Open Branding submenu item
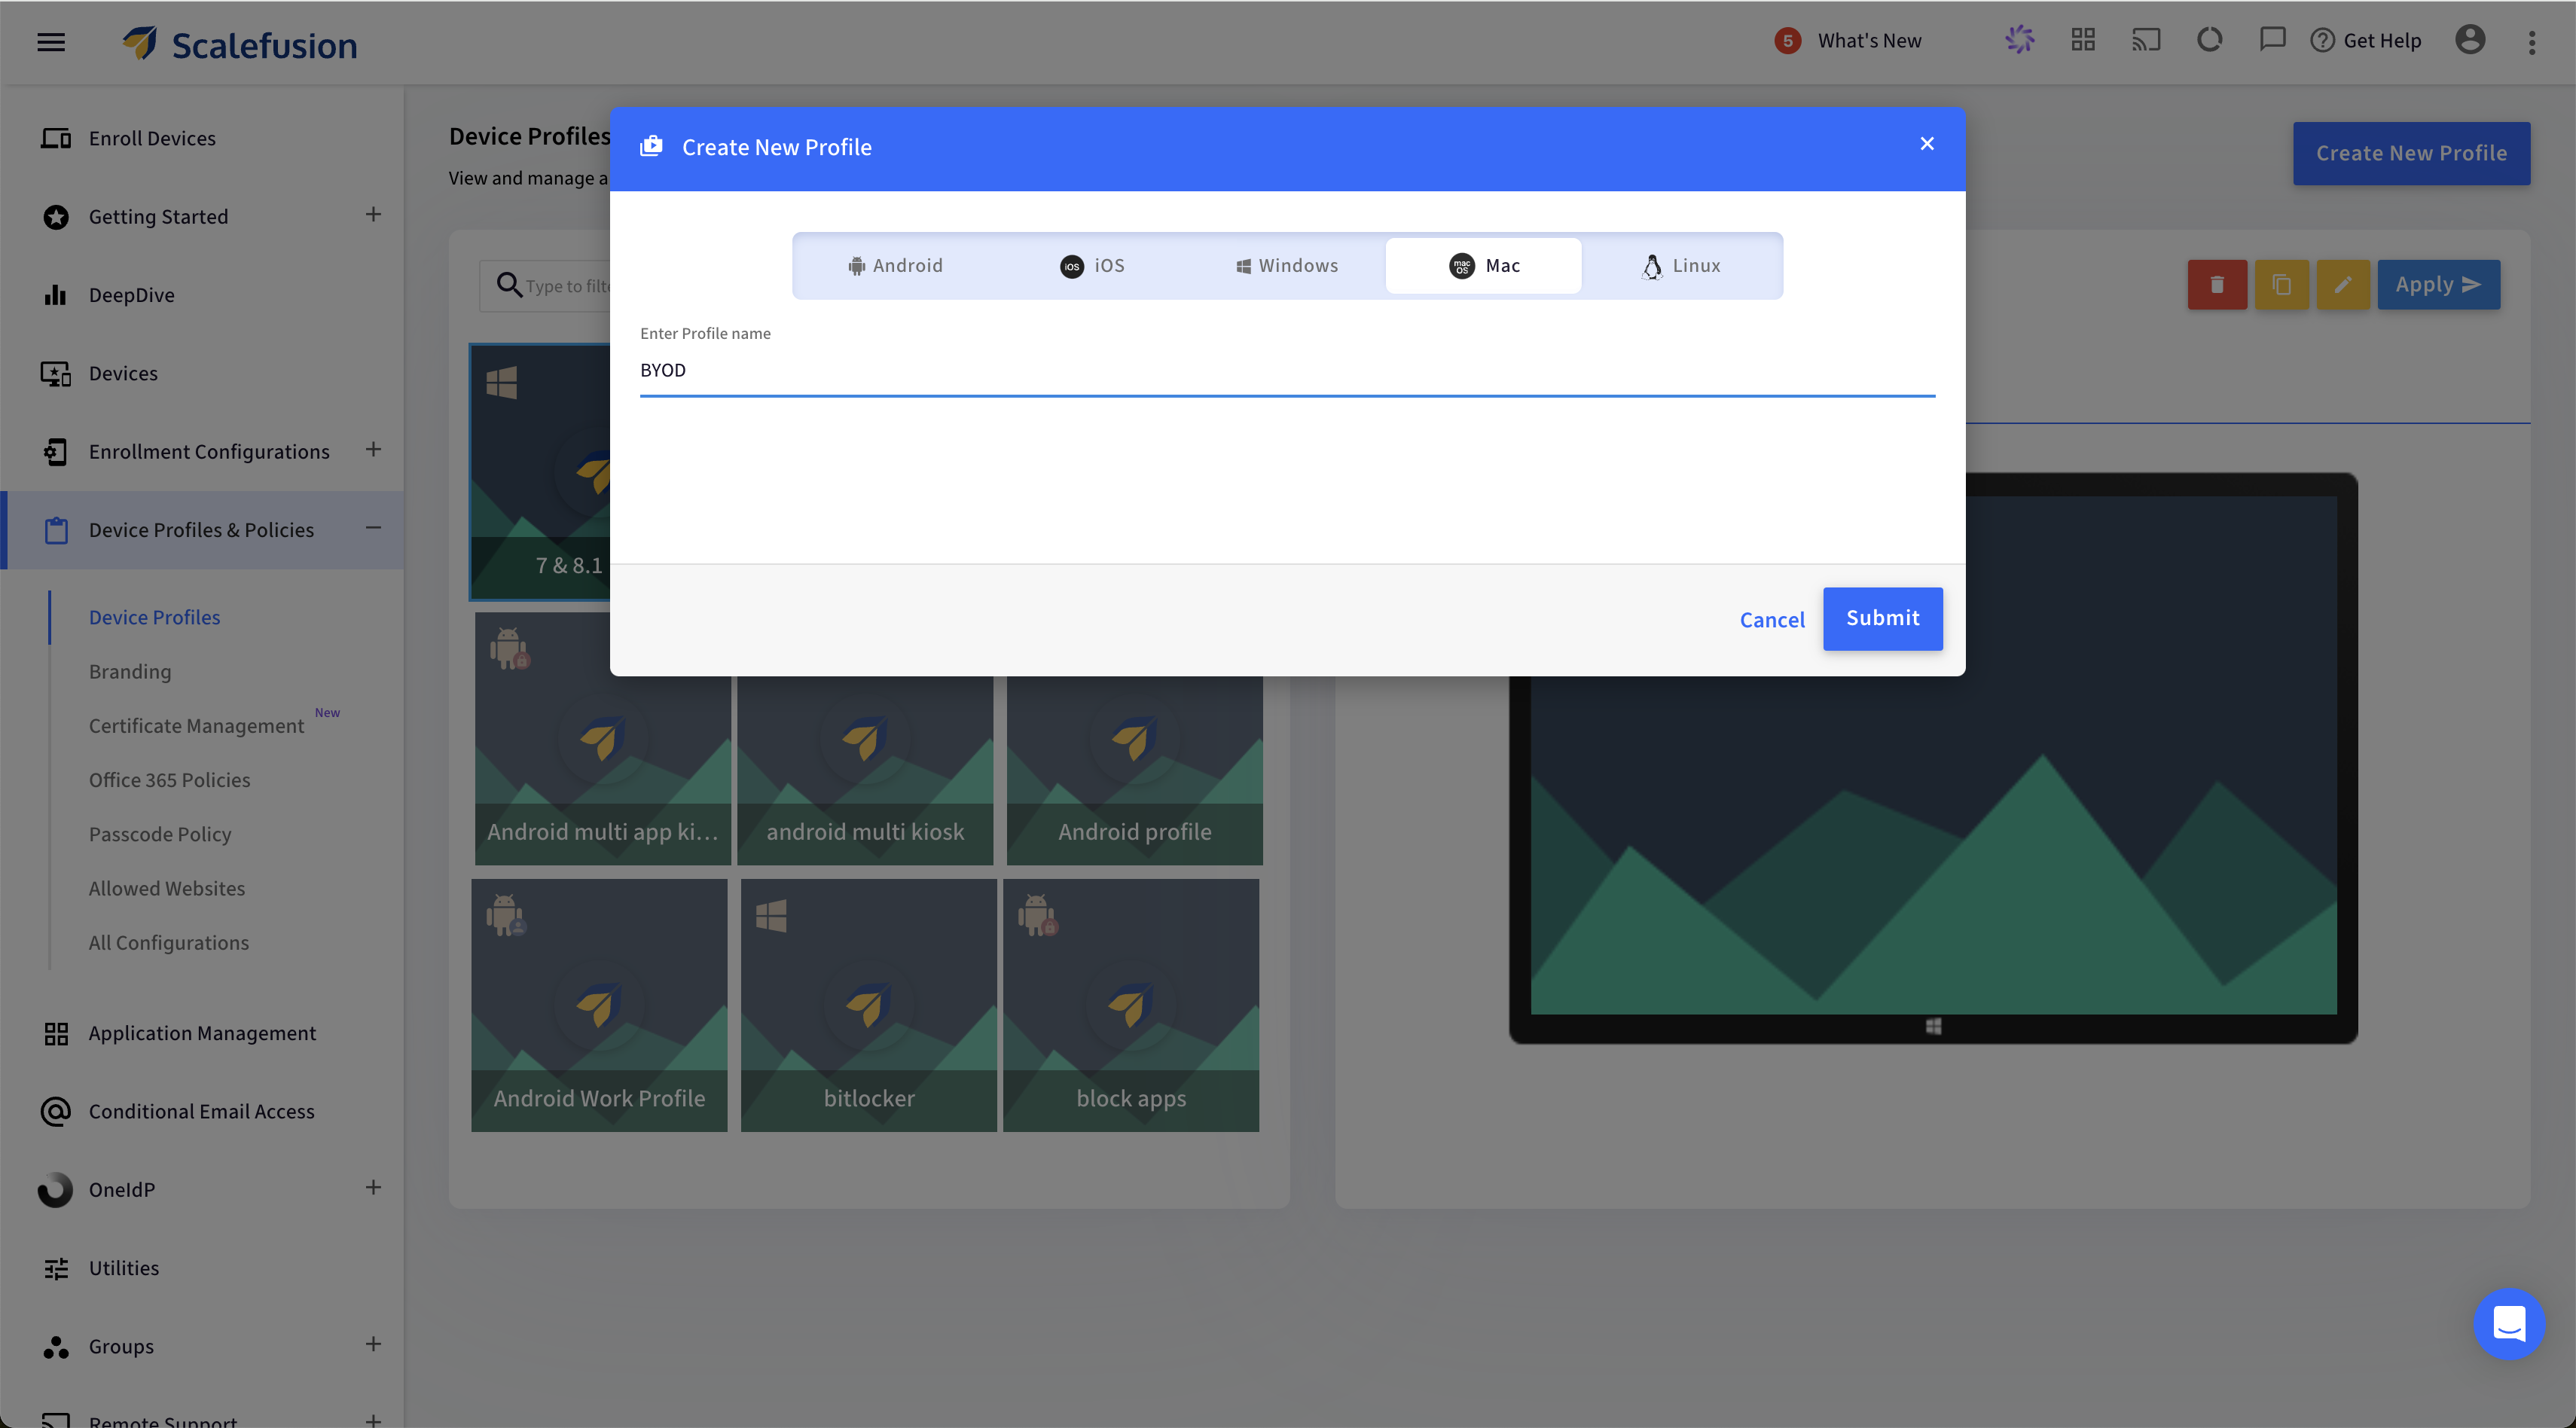 tap(130, 672)
